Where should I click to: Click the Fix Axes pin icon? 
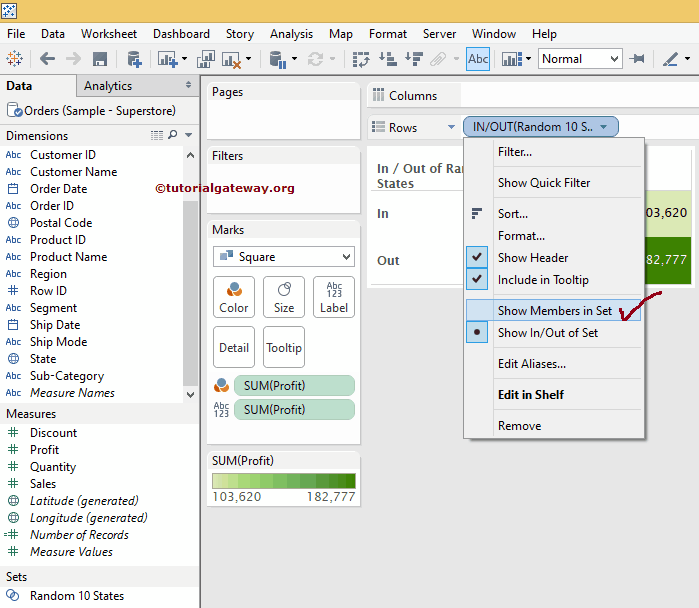636,59
